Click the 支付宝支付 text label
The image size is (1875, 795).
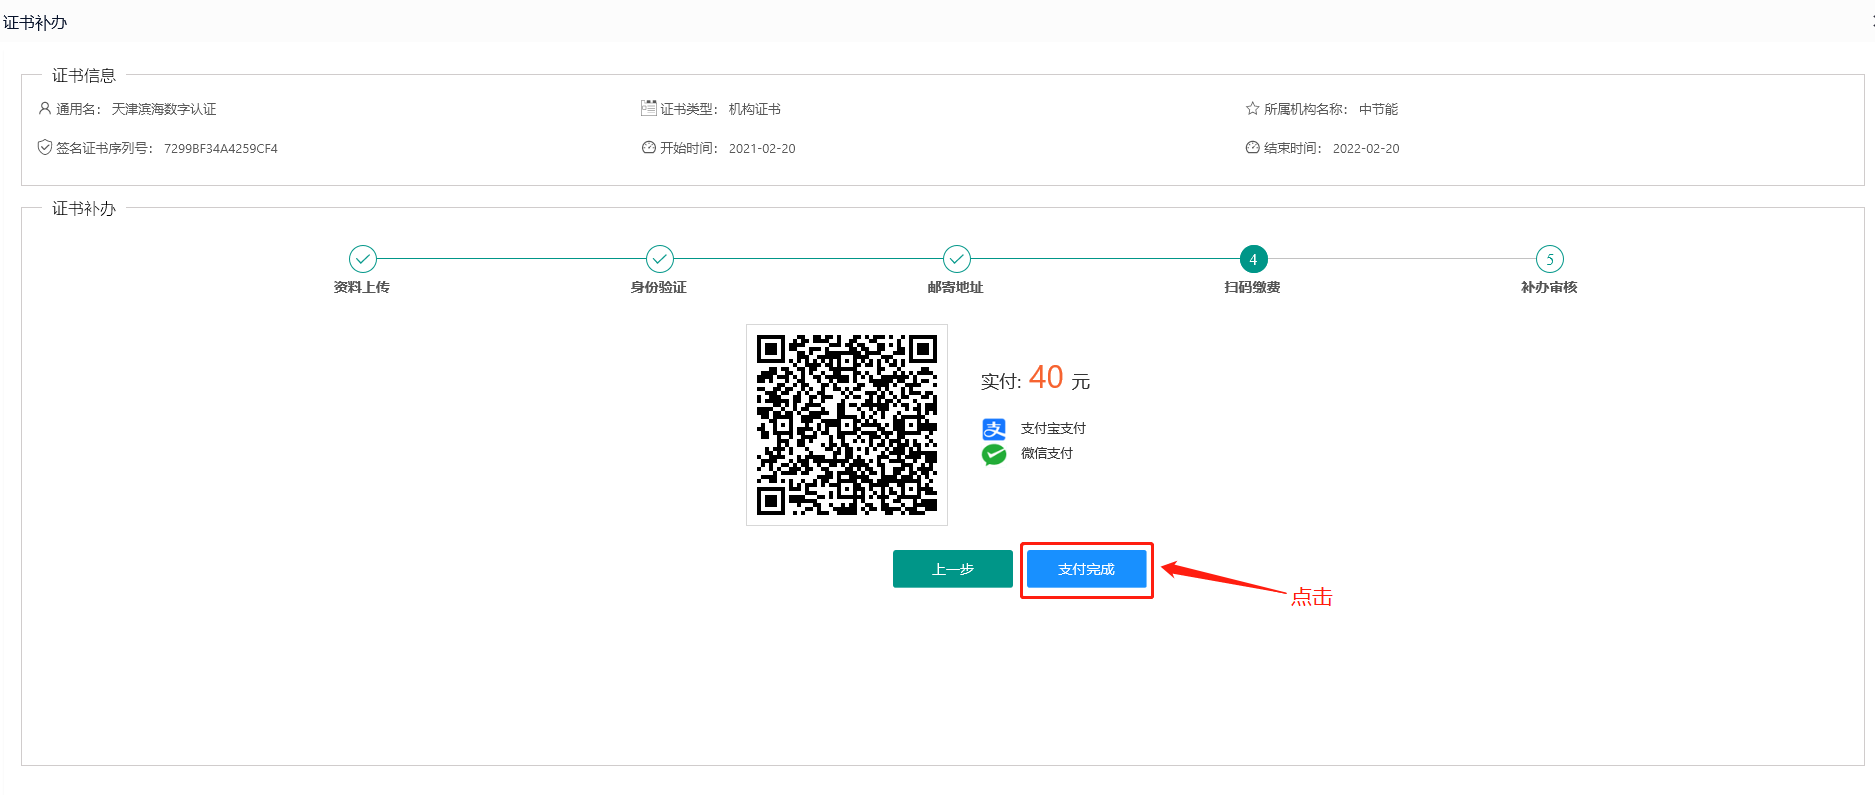coord(1052,428)
